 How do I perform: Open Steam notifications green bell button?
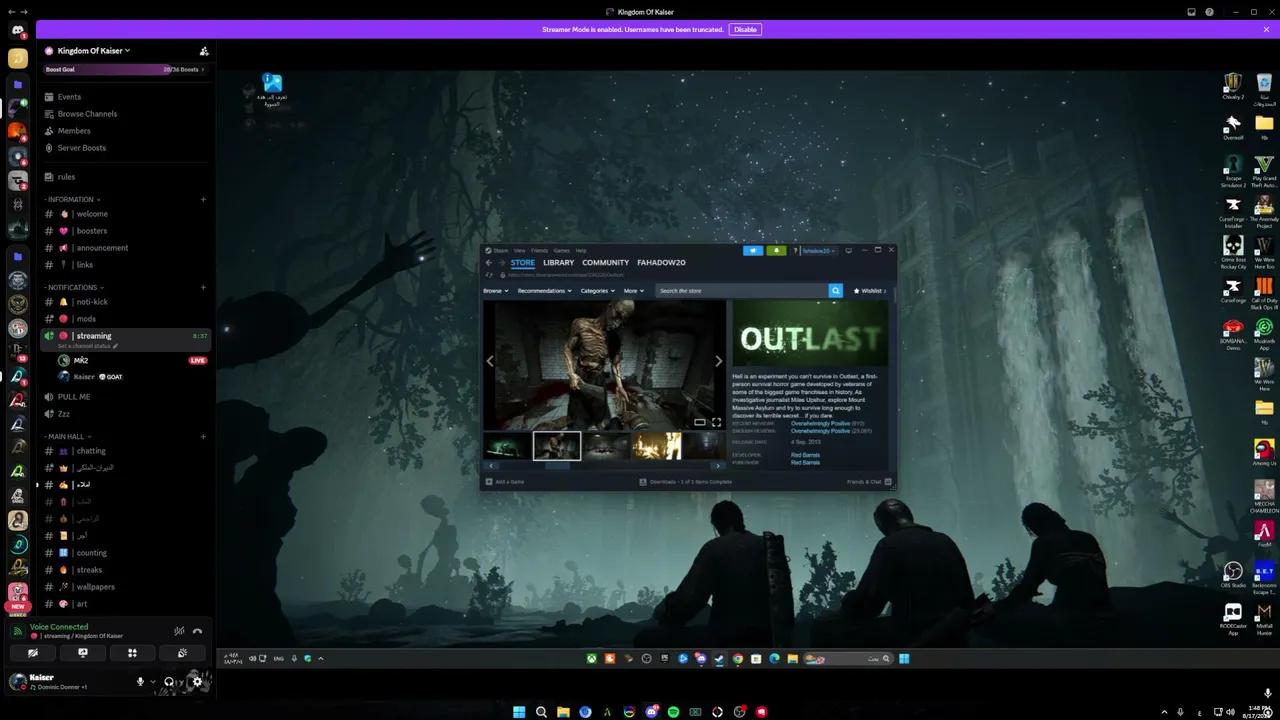click(776, 251)
